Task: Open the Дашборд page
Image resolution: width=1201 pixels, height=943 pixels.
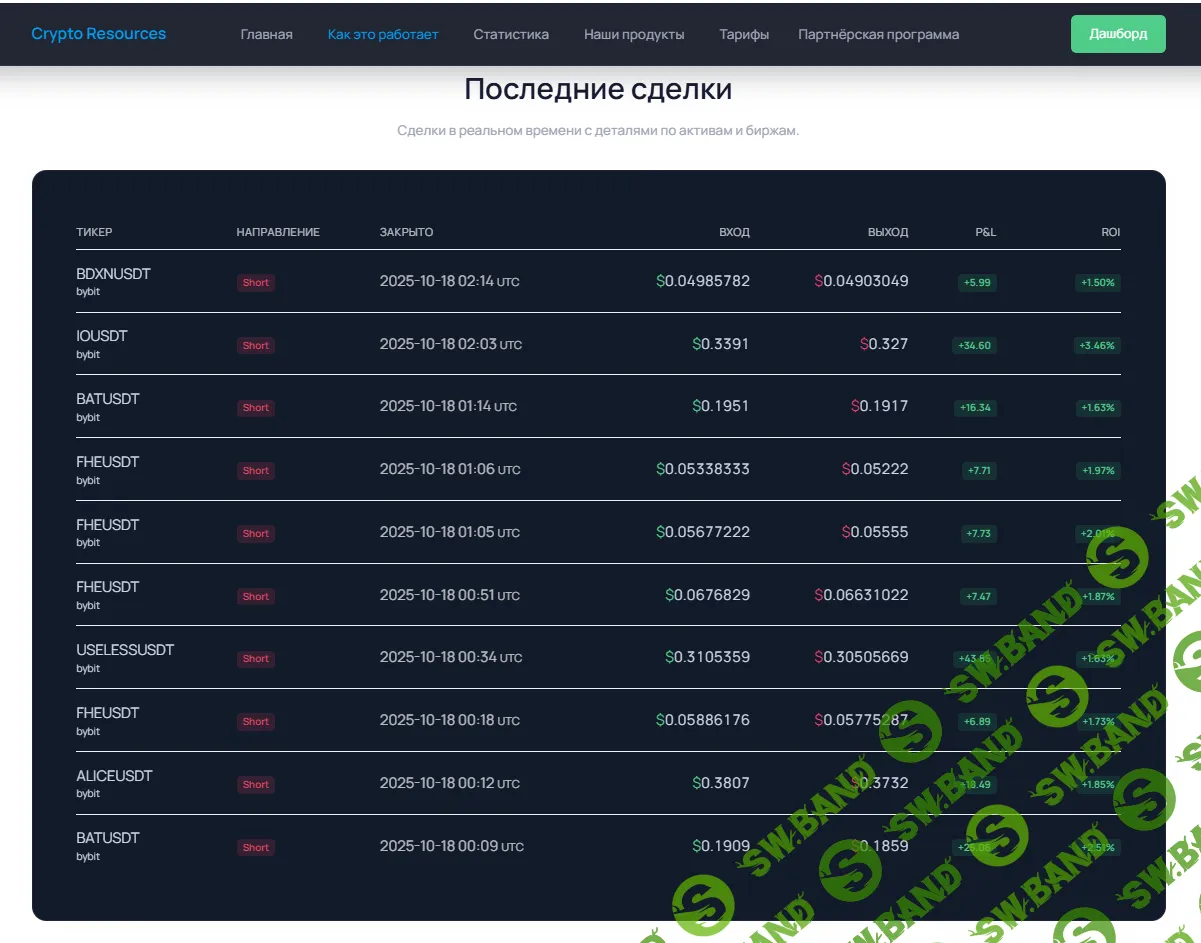Action: 1117,33
